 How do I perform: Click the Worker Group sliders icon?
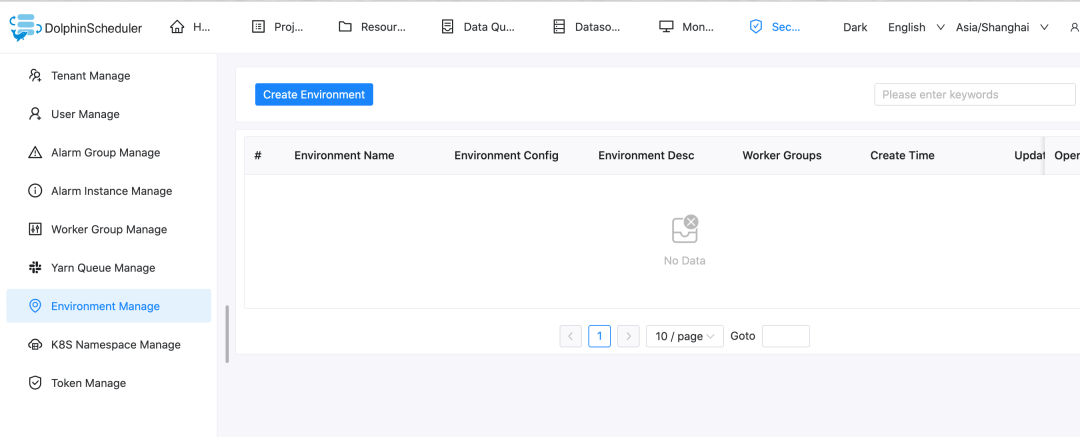pos(35,229)
